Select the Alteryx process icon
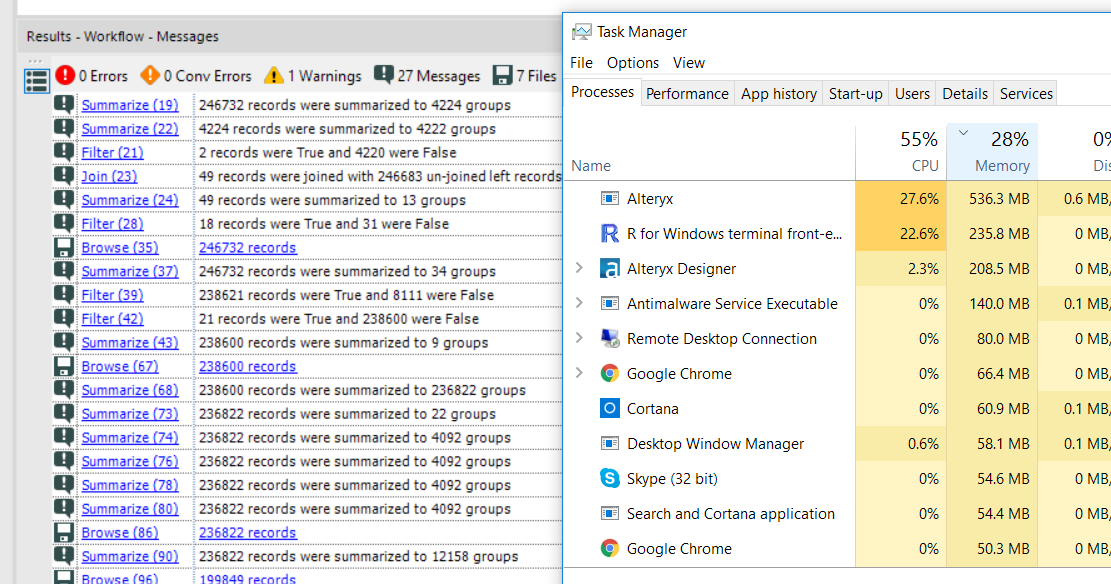 click(x=610, y=198)
